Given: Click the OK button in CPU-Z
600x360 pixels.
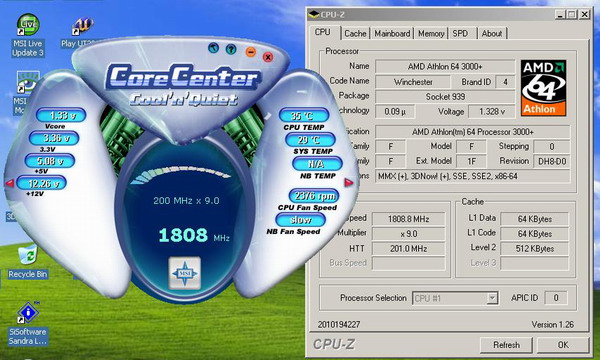Looking at the screenshot, I should [563, 345].
